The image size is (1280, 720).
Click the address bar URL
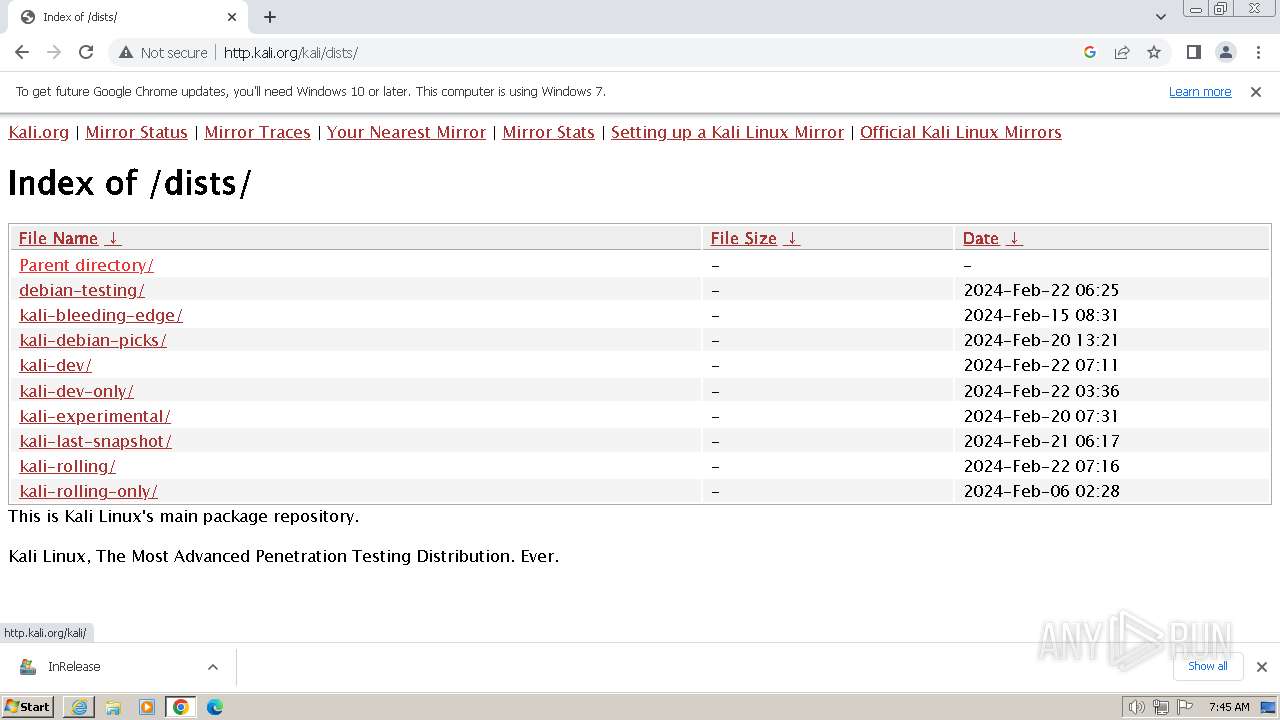tap(290, 52)
